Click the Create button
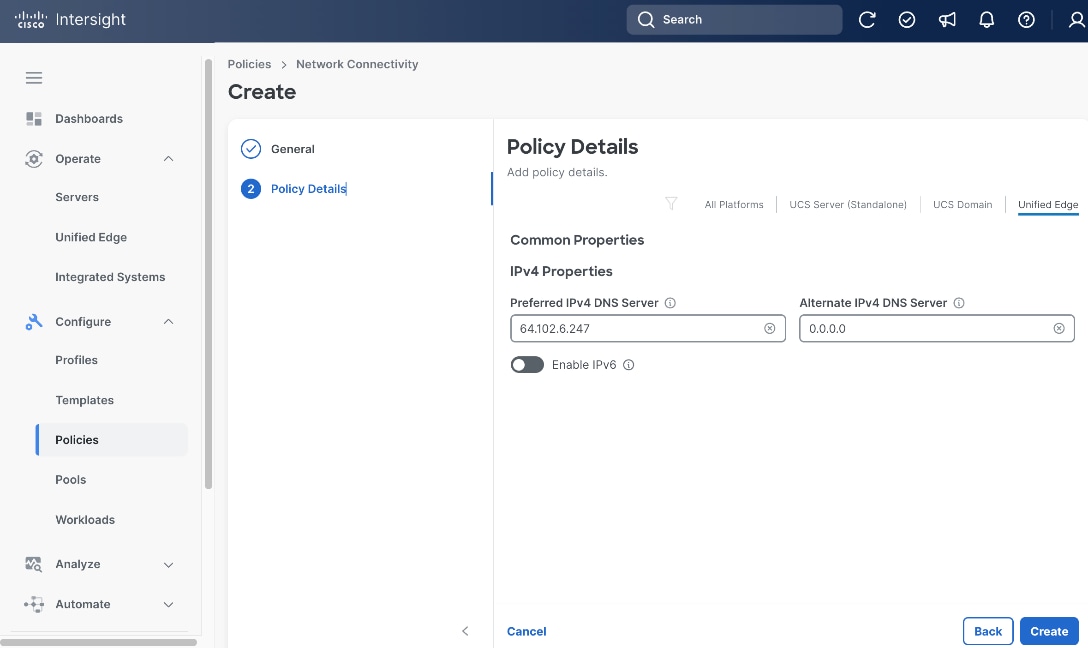Image resolution: width=1088 pixels, height=648 pixels. (x=1048, y=631)
